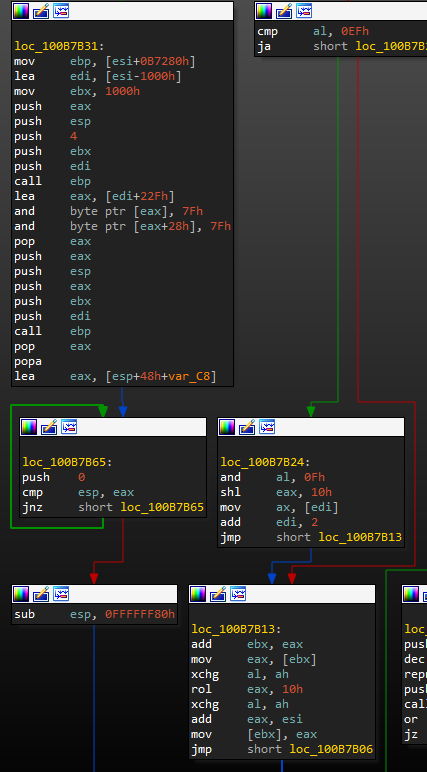
Task: Click the edit pencil icon on loc_100B7B65 block
Action: tap(49, 427)
